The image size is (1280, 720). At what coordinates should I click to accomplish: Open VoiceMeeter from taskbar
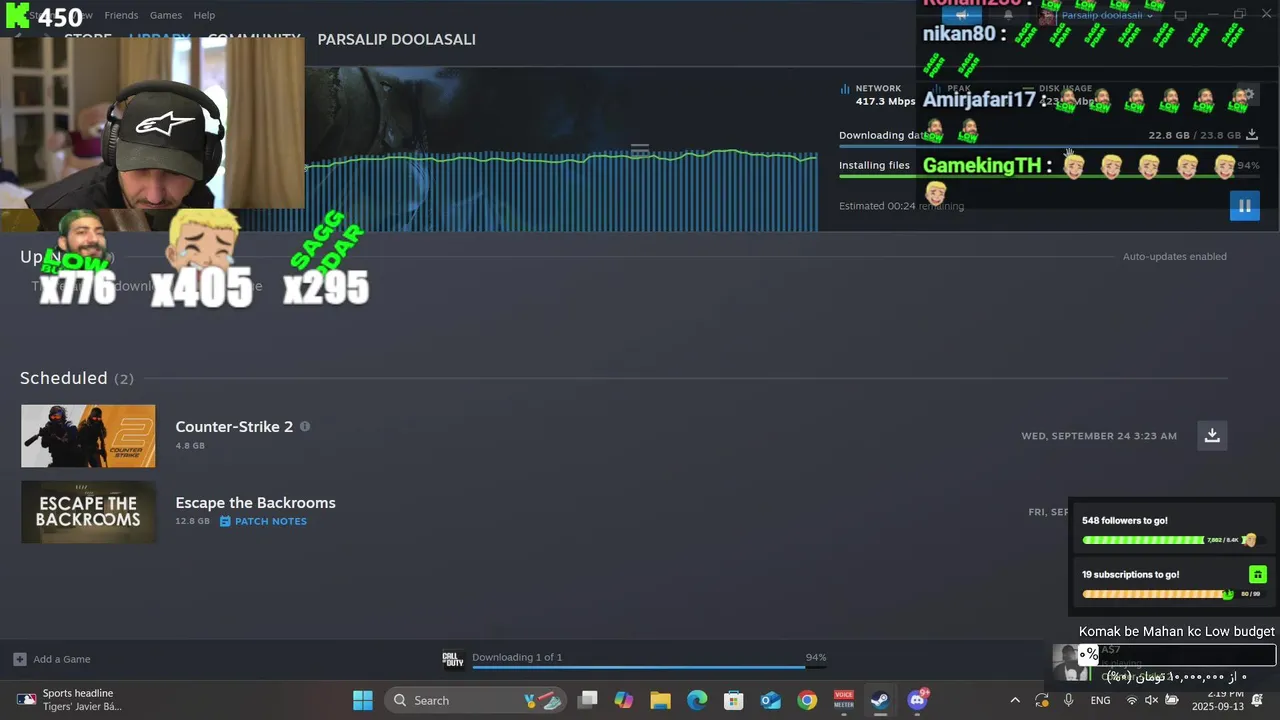point(844,700)
